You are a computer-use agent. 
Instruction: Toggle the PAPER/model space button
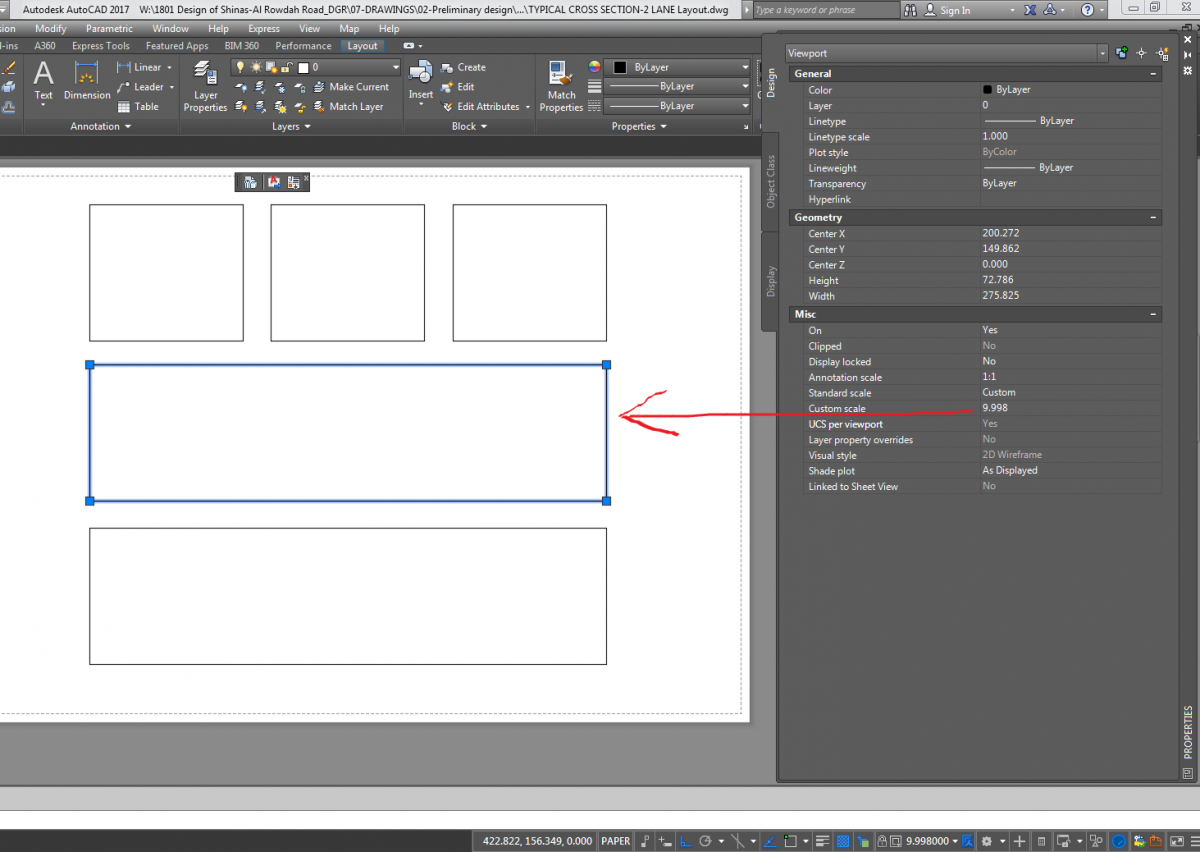click(615, 841)
